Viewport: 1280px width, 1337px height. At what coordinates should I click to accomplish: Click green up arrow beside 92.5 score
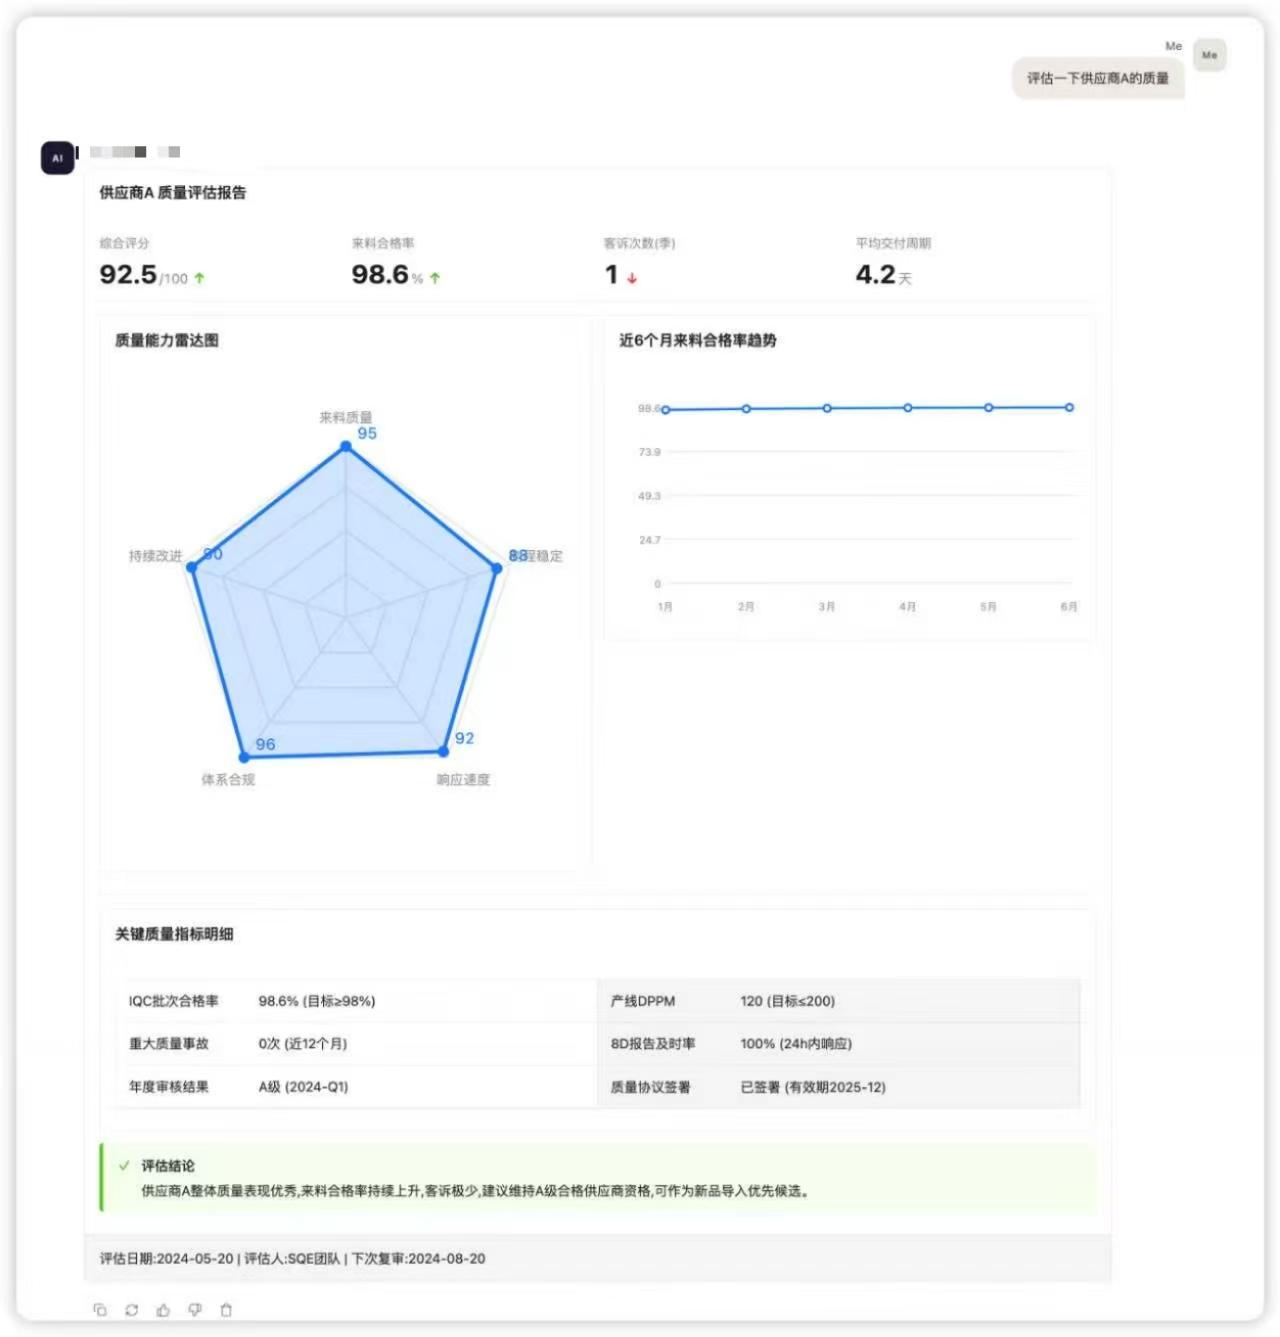click(200, 278)
